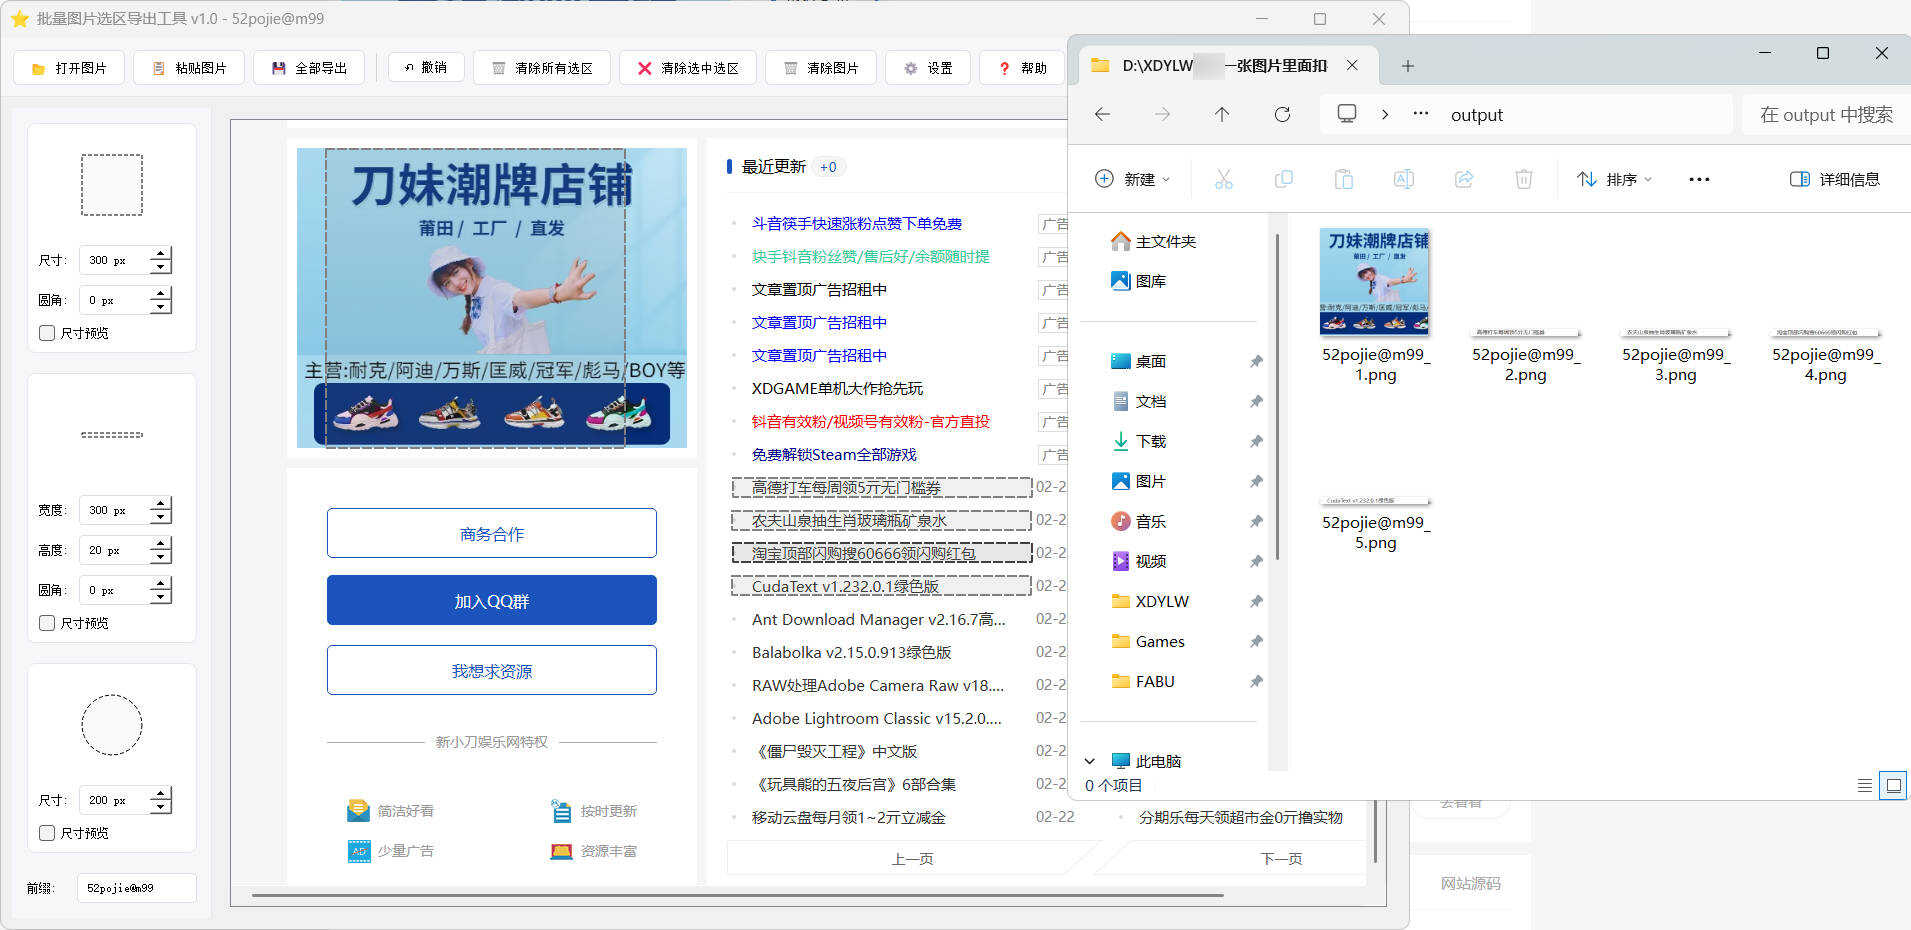Image resolution: width=1911 pixels, height=930 pixels.
Task: Enable size preview for the line selection
Action: (47, 622)
